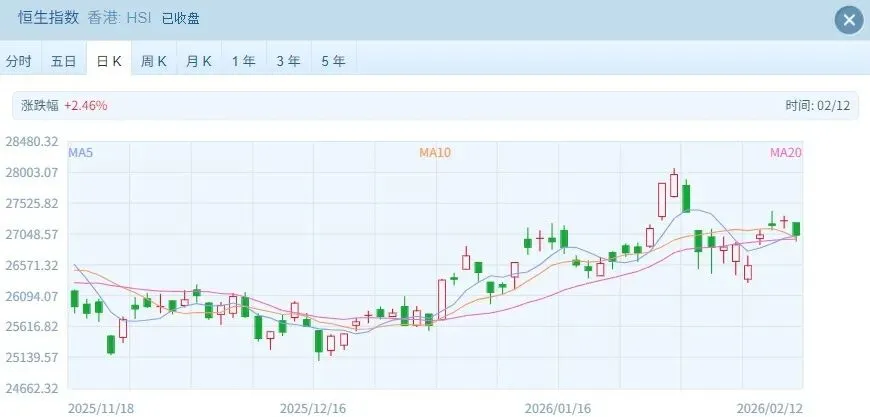Show the 5年 range tab
The width and height of the screenshot is (870, 417).
pos(333,61)
